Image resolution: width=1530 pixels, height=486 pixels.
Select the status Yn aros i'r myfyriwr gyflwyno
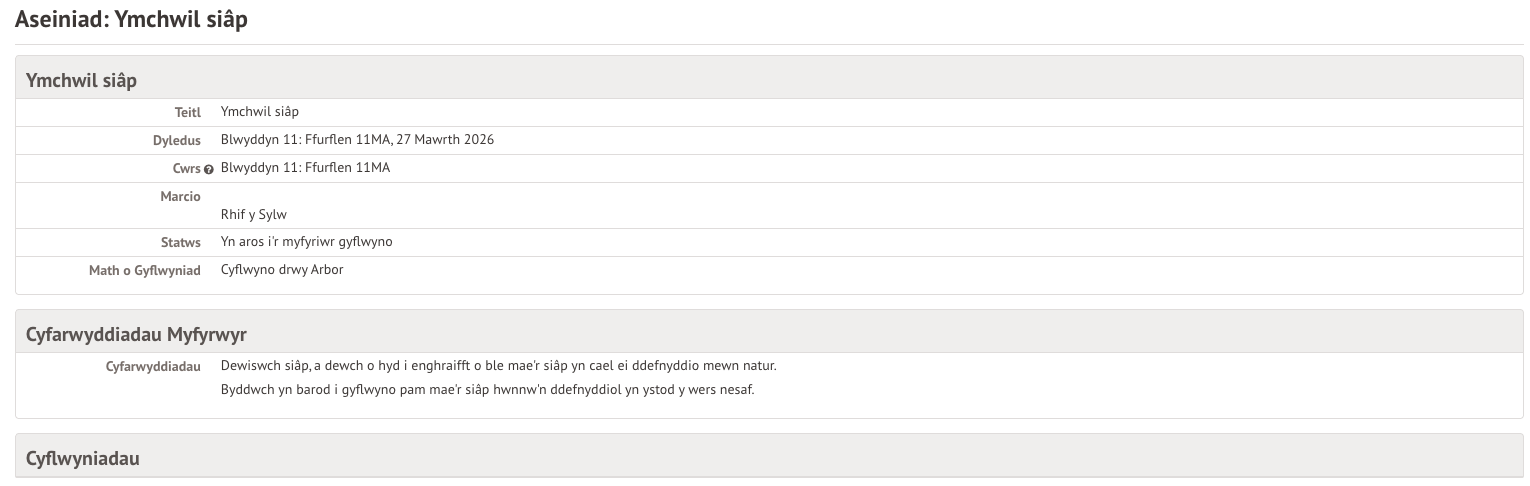(x=306, y=242)
